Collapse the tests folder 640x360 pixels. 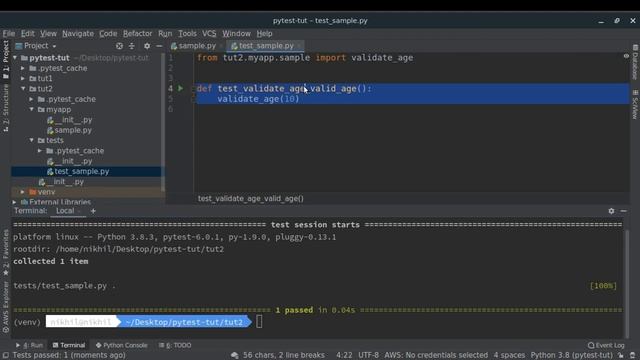[31, 140]
